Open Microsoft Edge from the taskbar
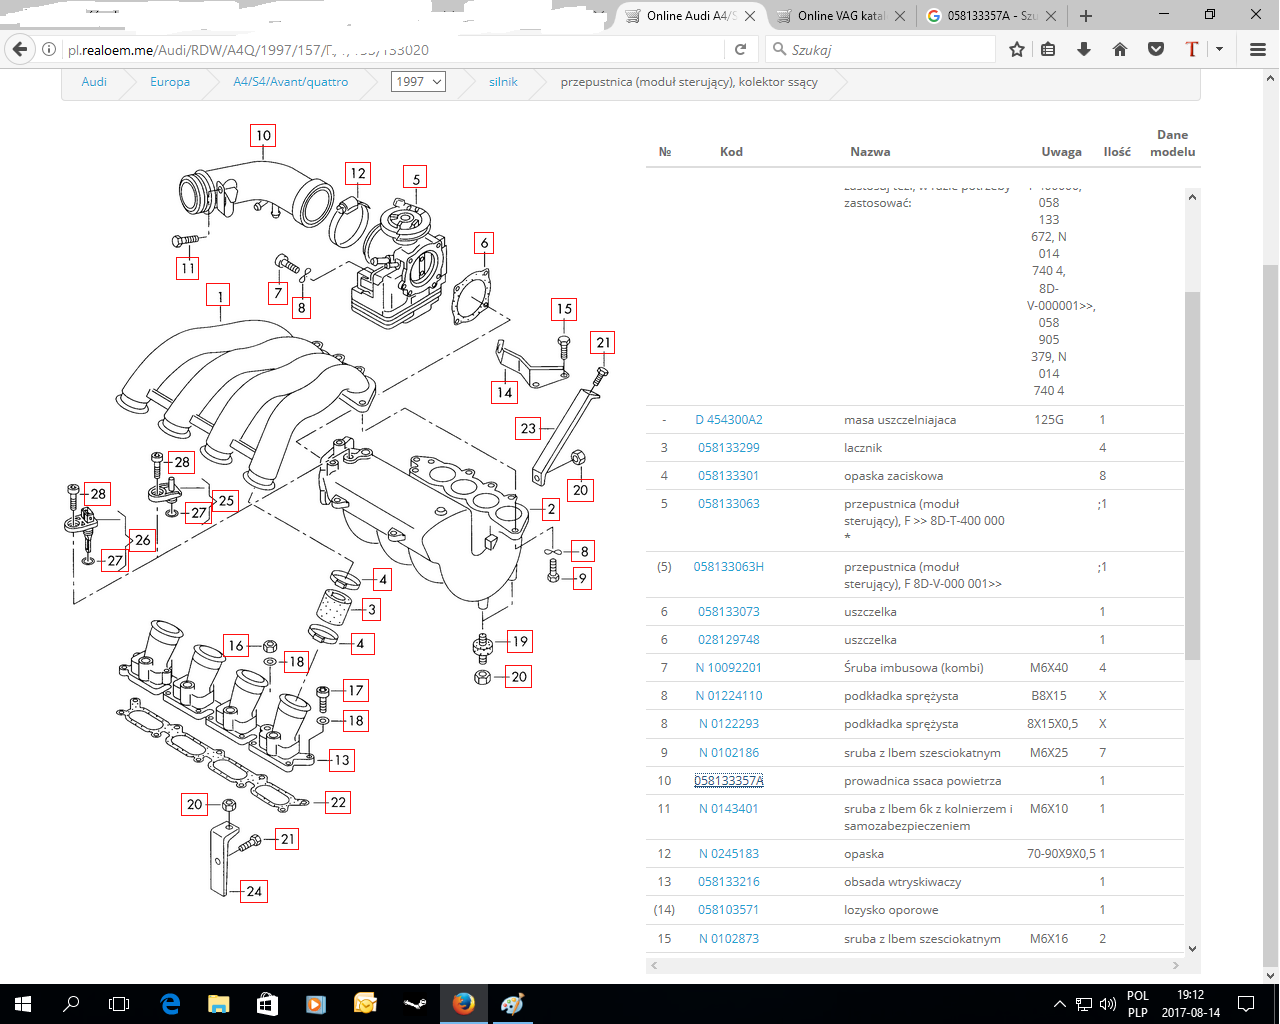 click(170, 1003)
